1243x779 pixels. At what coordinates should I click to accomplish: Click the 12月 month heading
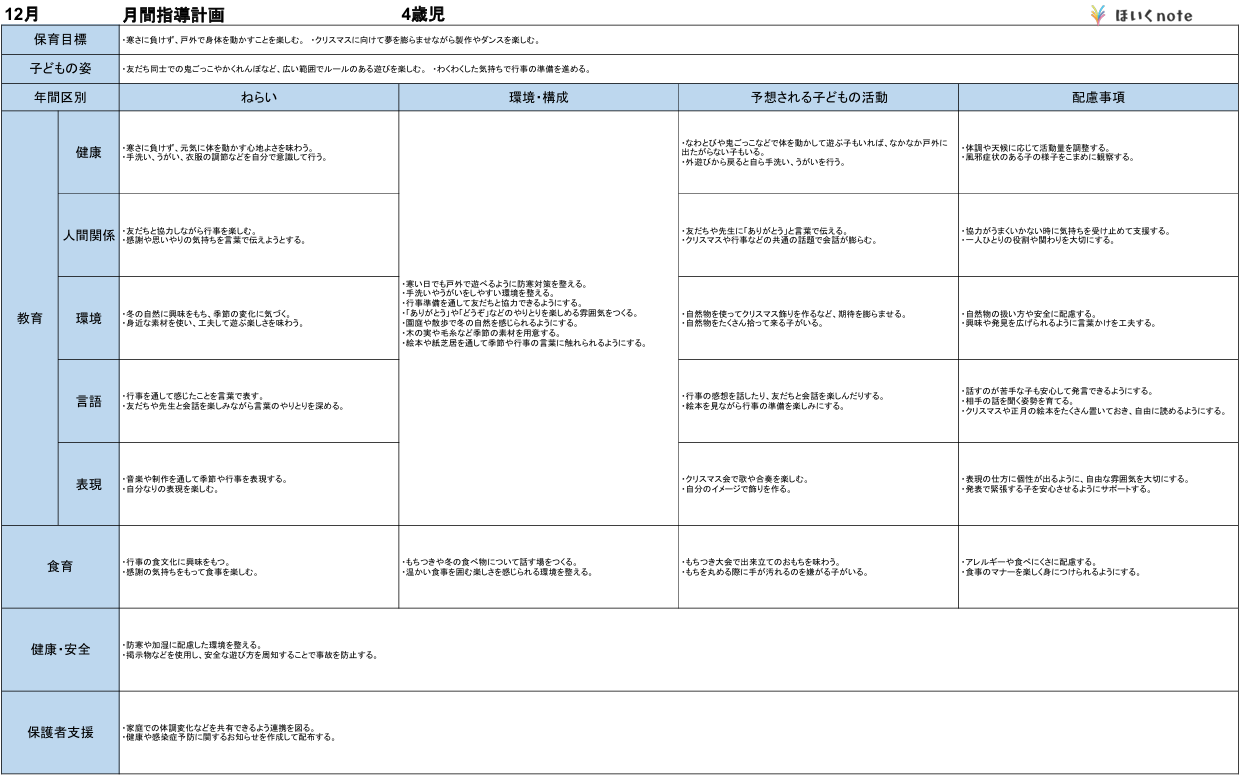pos(21,14)
